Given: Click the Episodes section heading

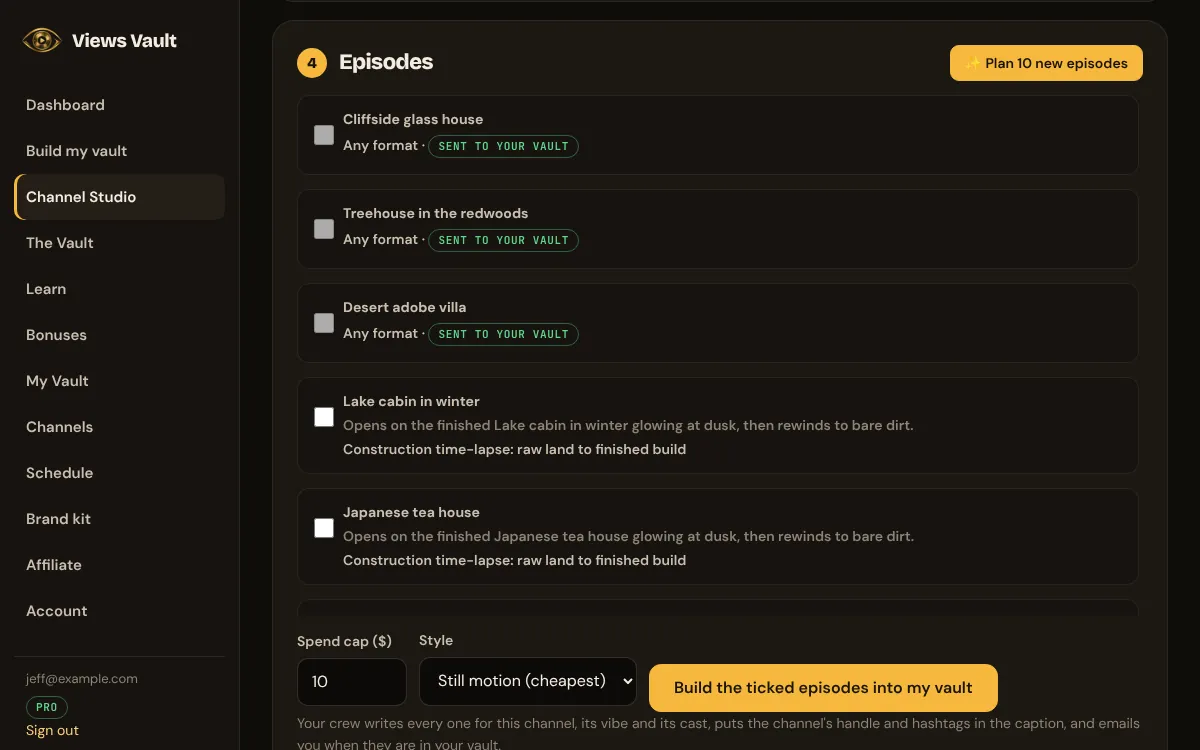Looking at the screenshot, I should (386, 62).
